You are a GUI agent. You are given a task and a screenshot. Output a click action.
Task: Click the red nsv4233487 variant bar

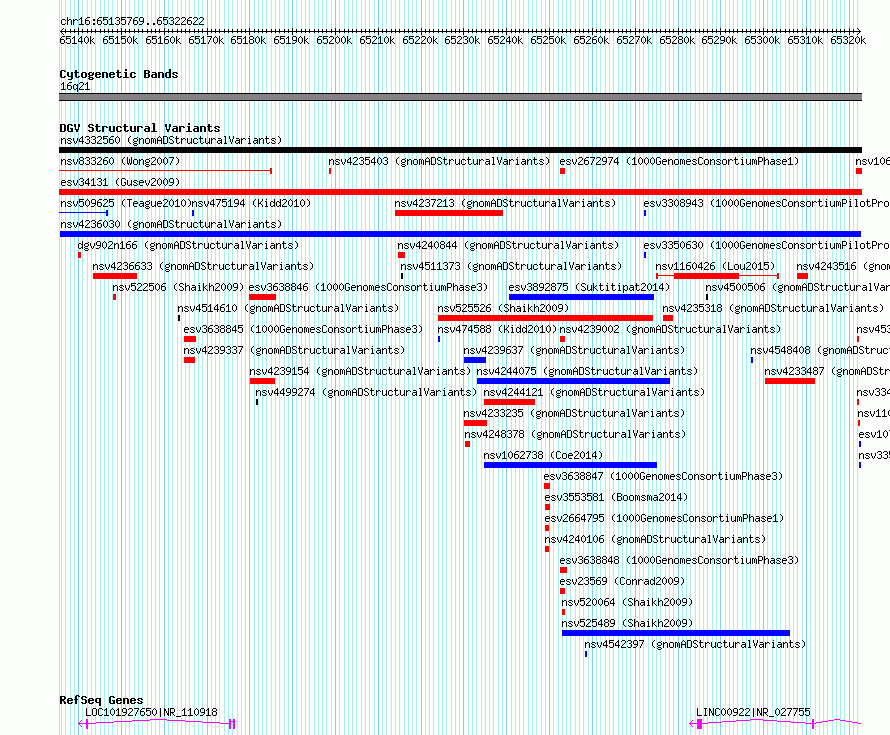pos(790,381)
